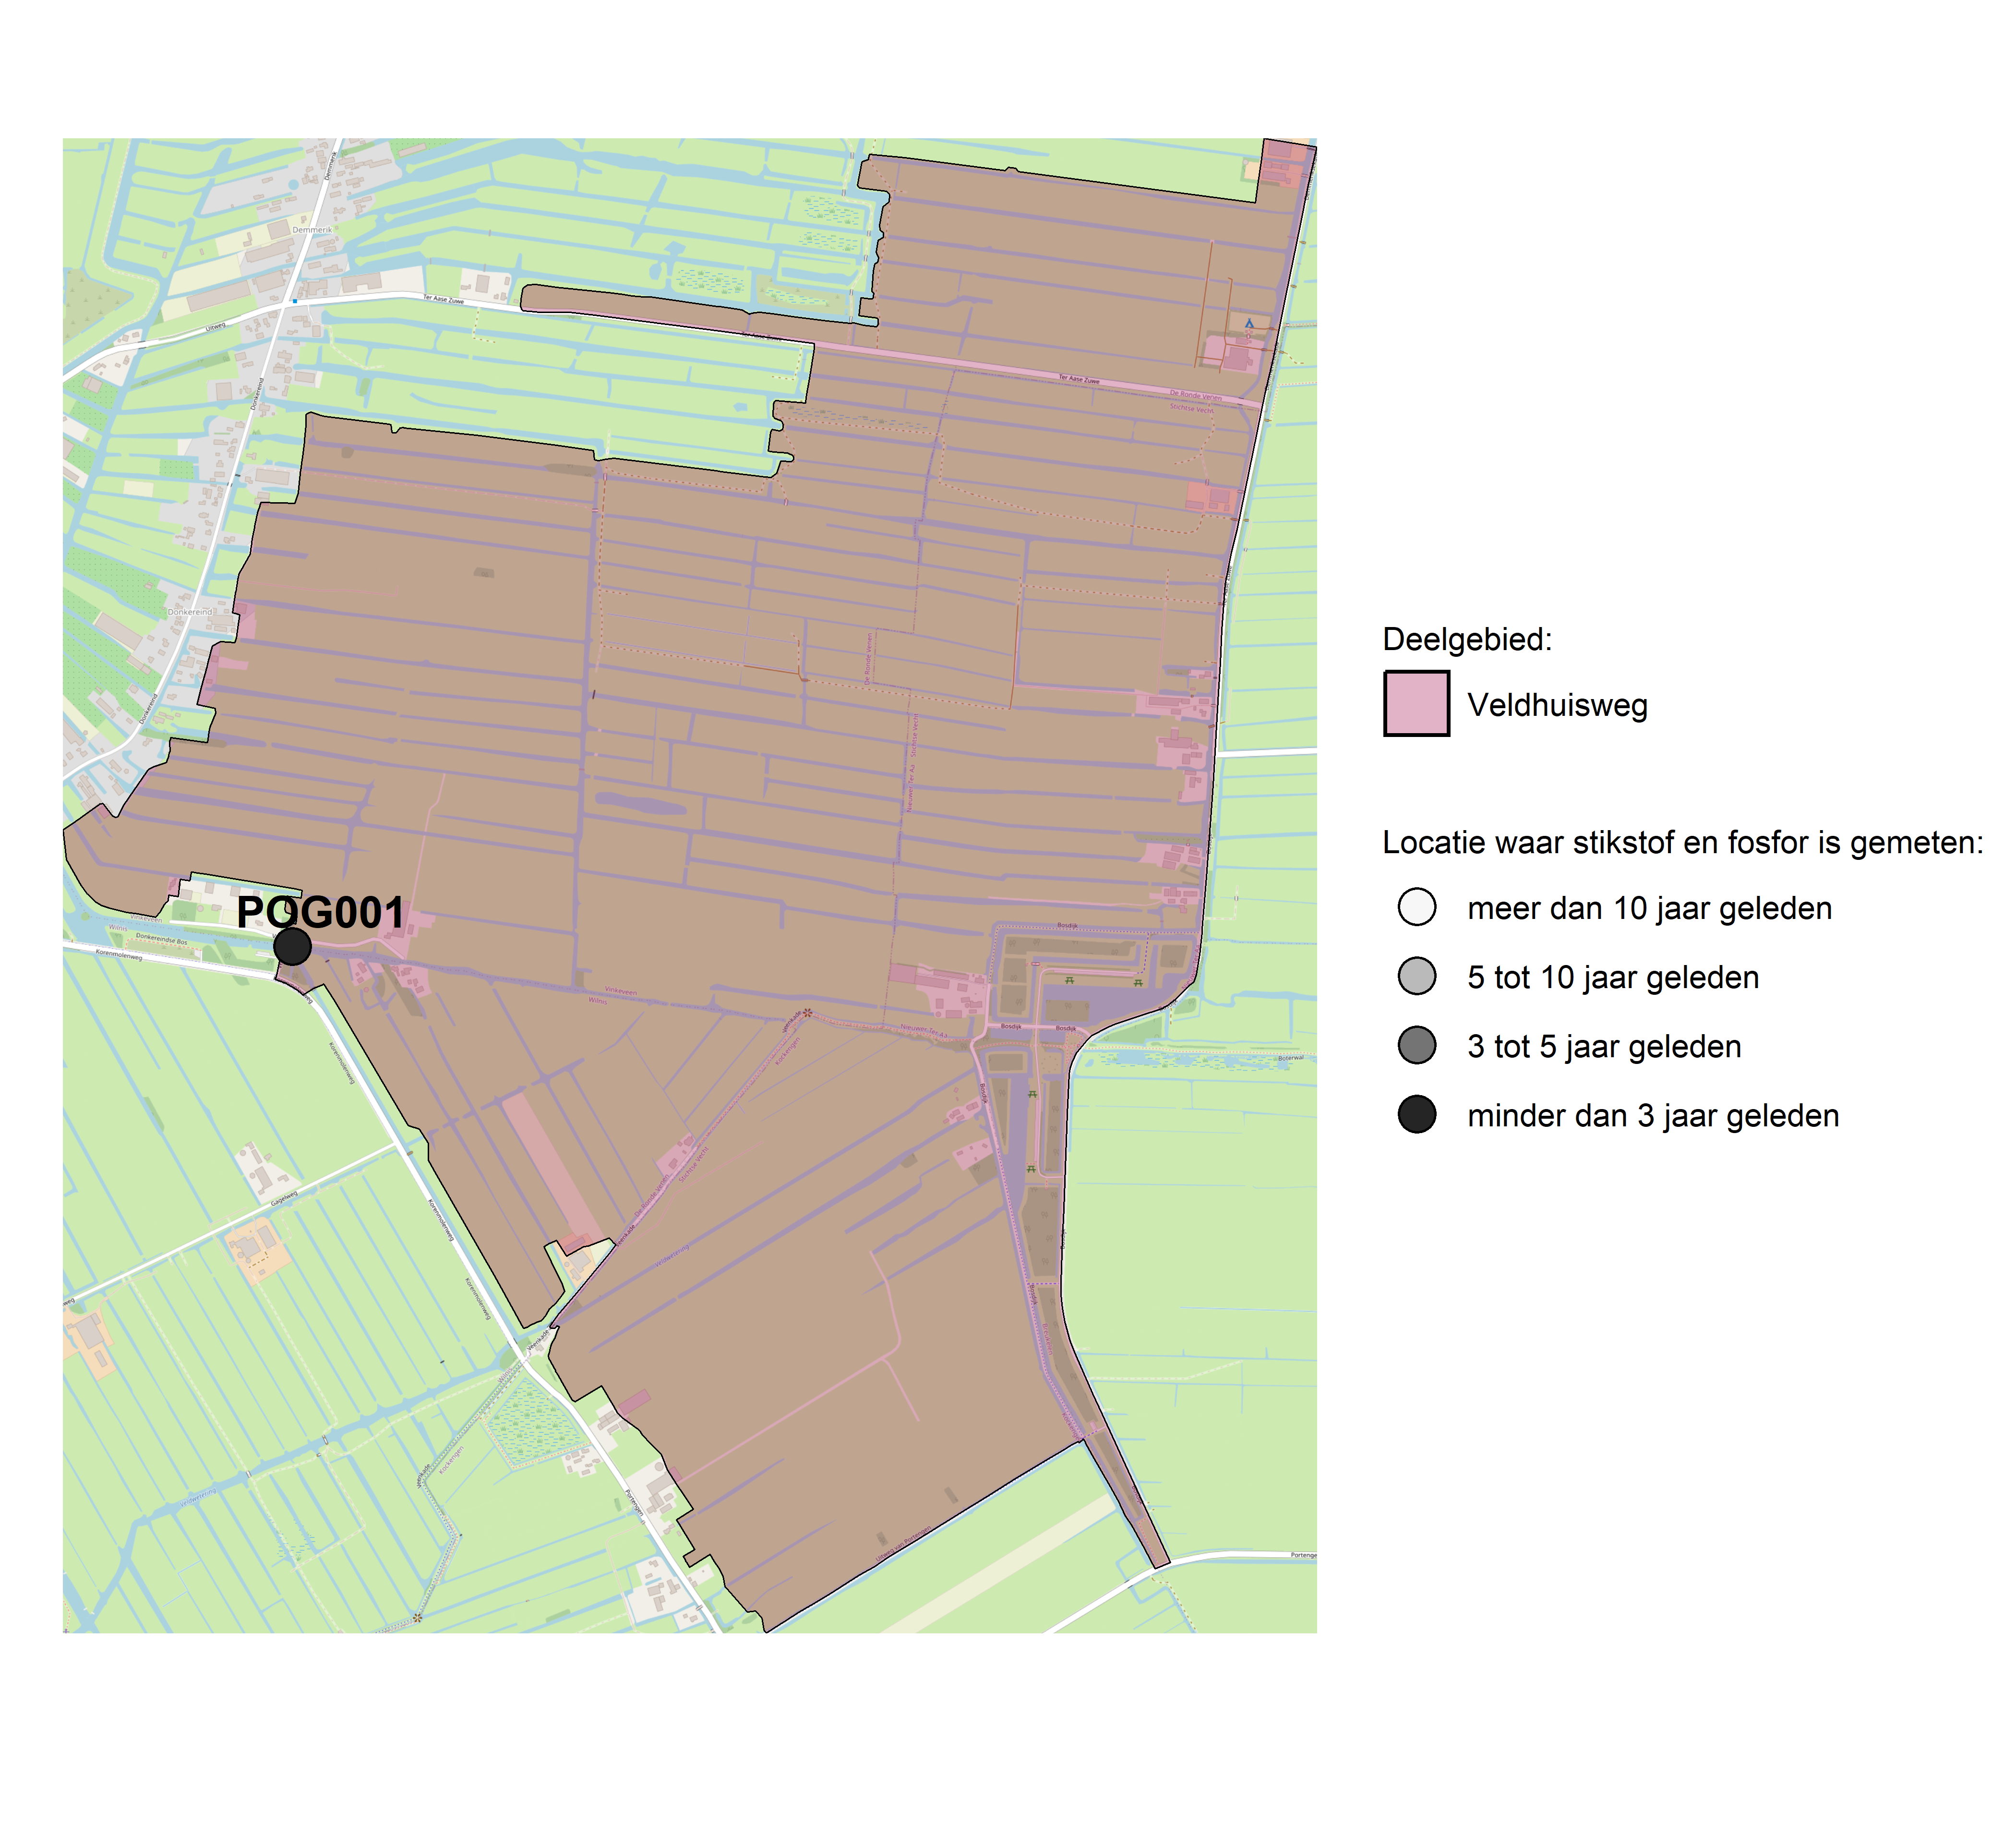This screenshot has width=2016, height=1835.
Task: Click the 'minder dan 3 jaar geleden' text
Action: pyautogui.click(x=1653, y=1116)
